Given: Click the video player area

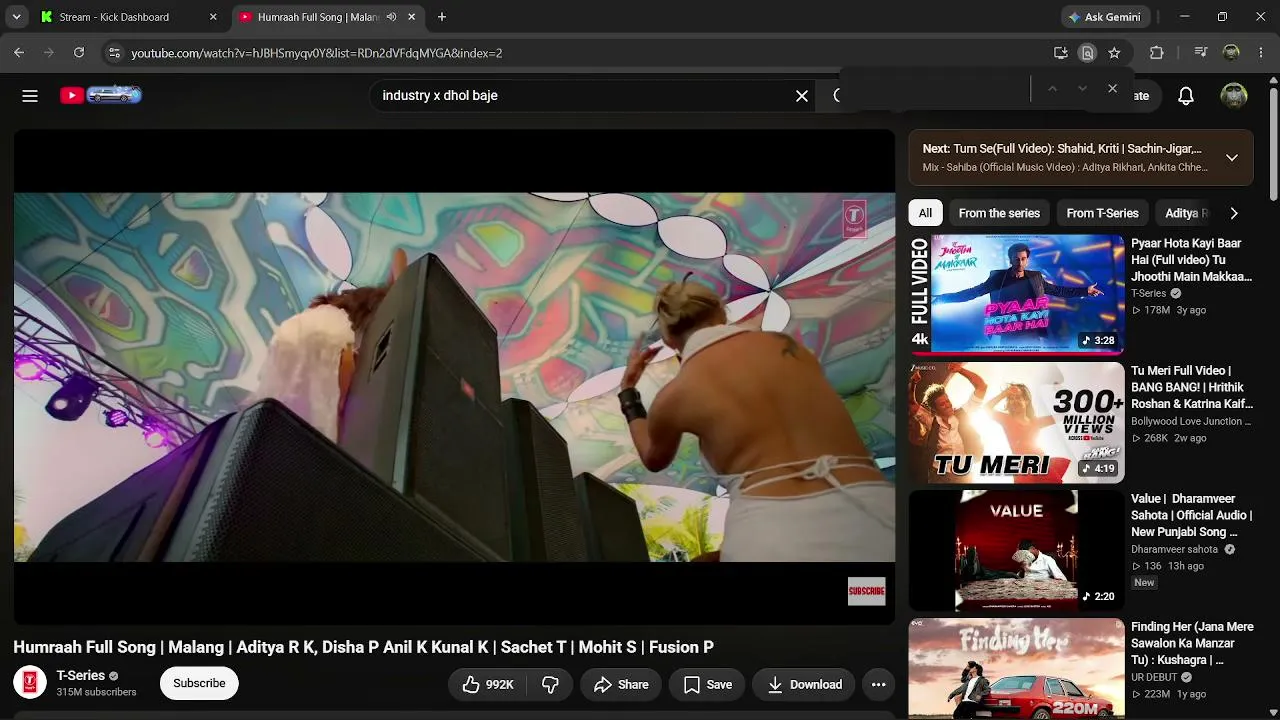Looking at the screenshot, I should (454, 377).
